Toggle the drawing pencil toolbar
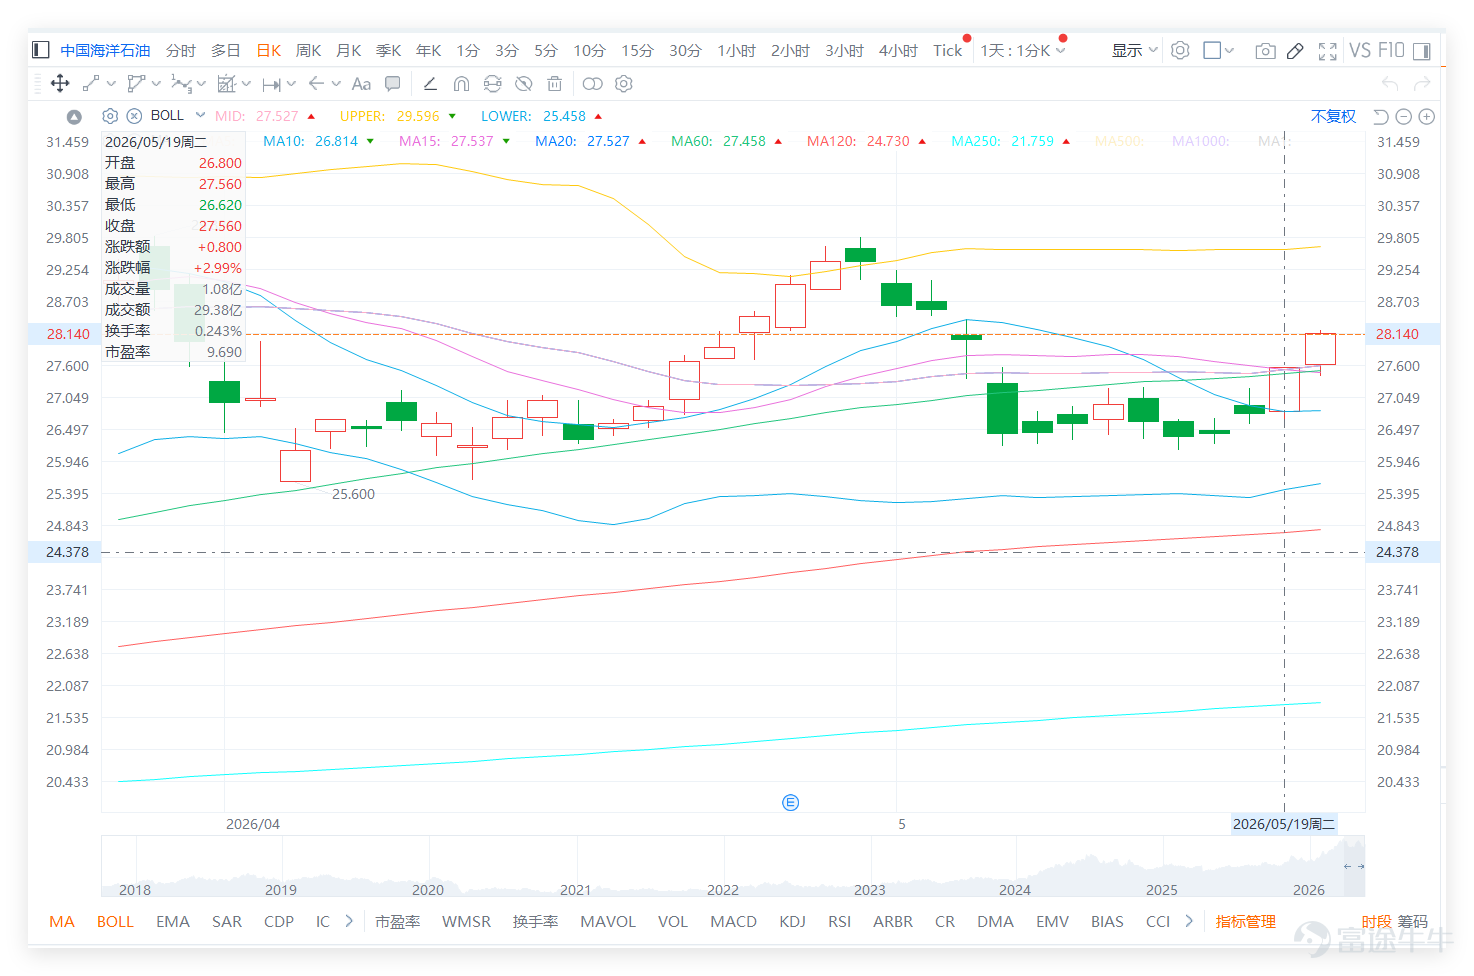Screen dimensions: 1474x976 tap(1295, 51)
